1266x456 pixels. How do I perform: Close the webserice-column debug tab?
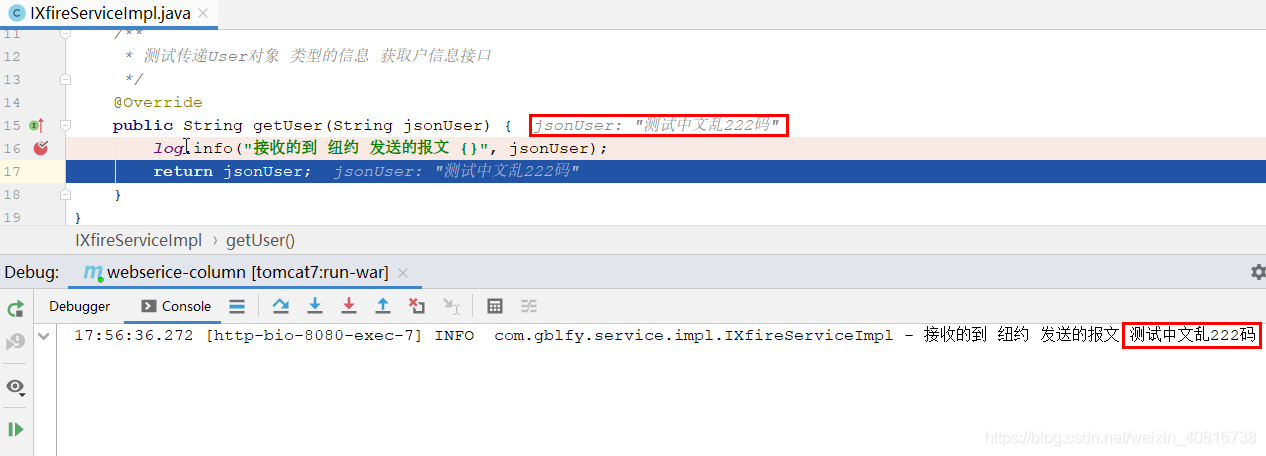[x=402, y=272]
